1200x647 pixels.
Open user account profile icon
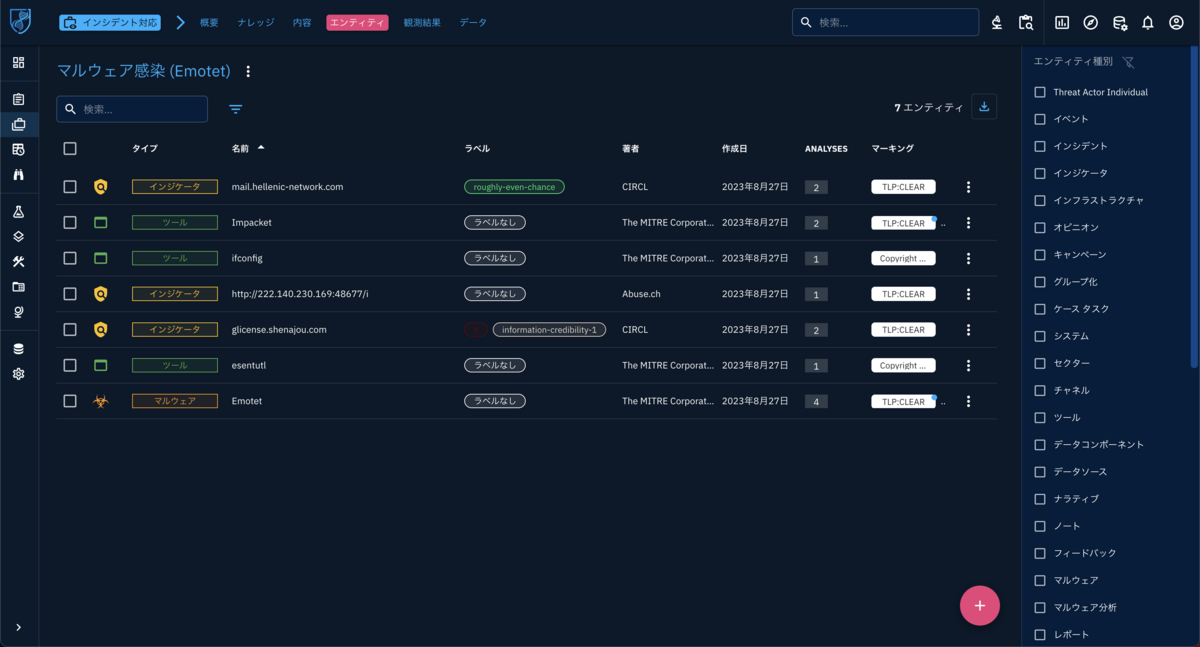(1176, 22)
